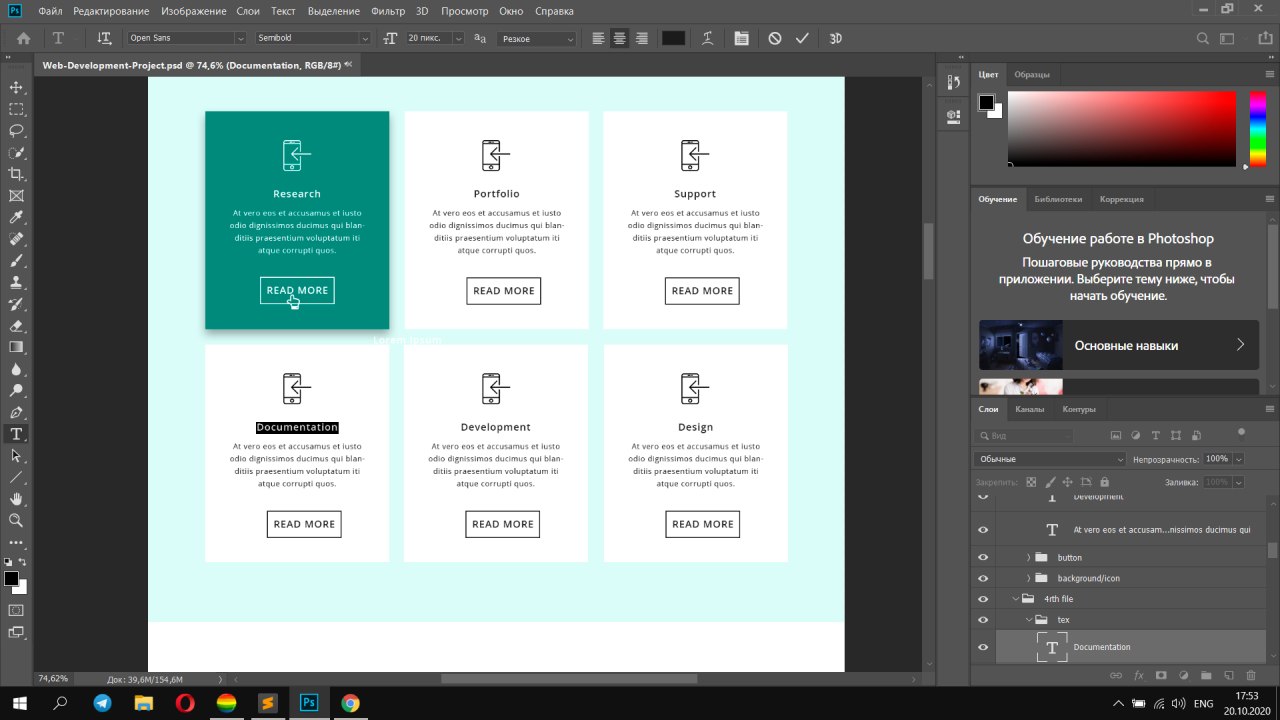The image size is (1280, 720).
Task: Click the 3D button in options bar
Action: pyautogui.click(x=836, y=38)
